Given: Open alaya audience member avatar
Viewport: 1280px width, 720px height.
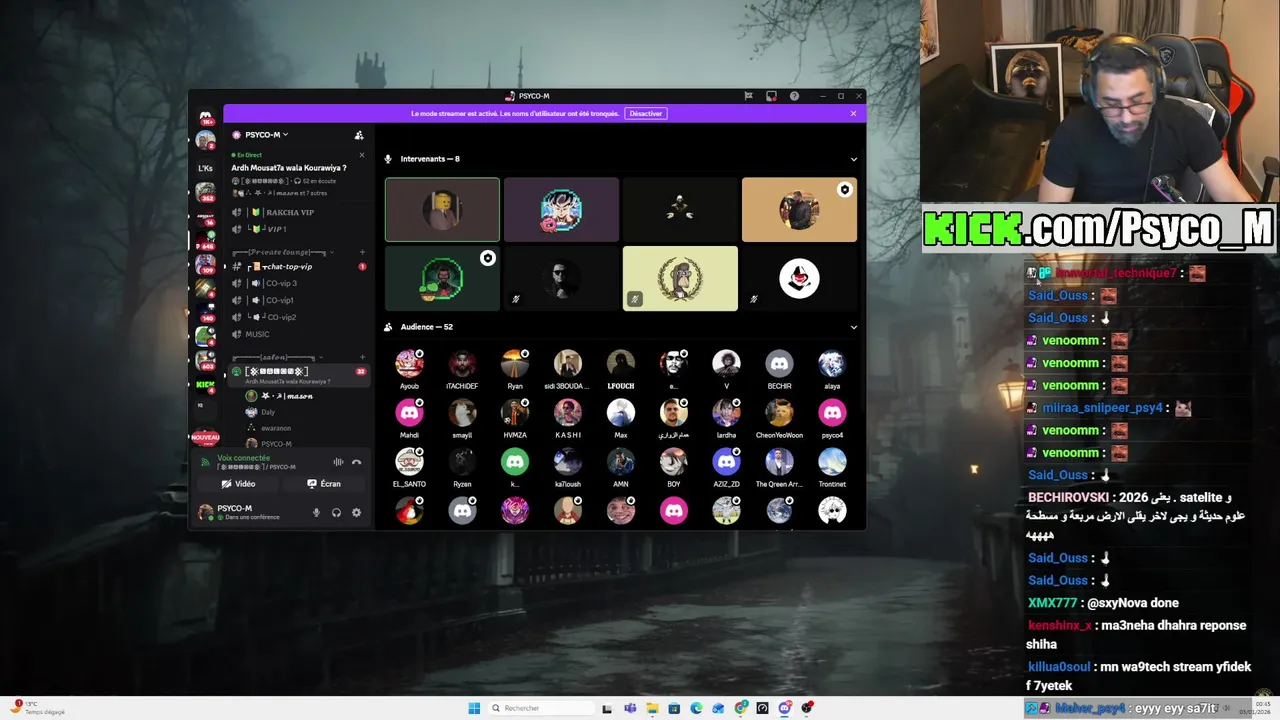Looking at the screenshot, I should pos(832,364).
